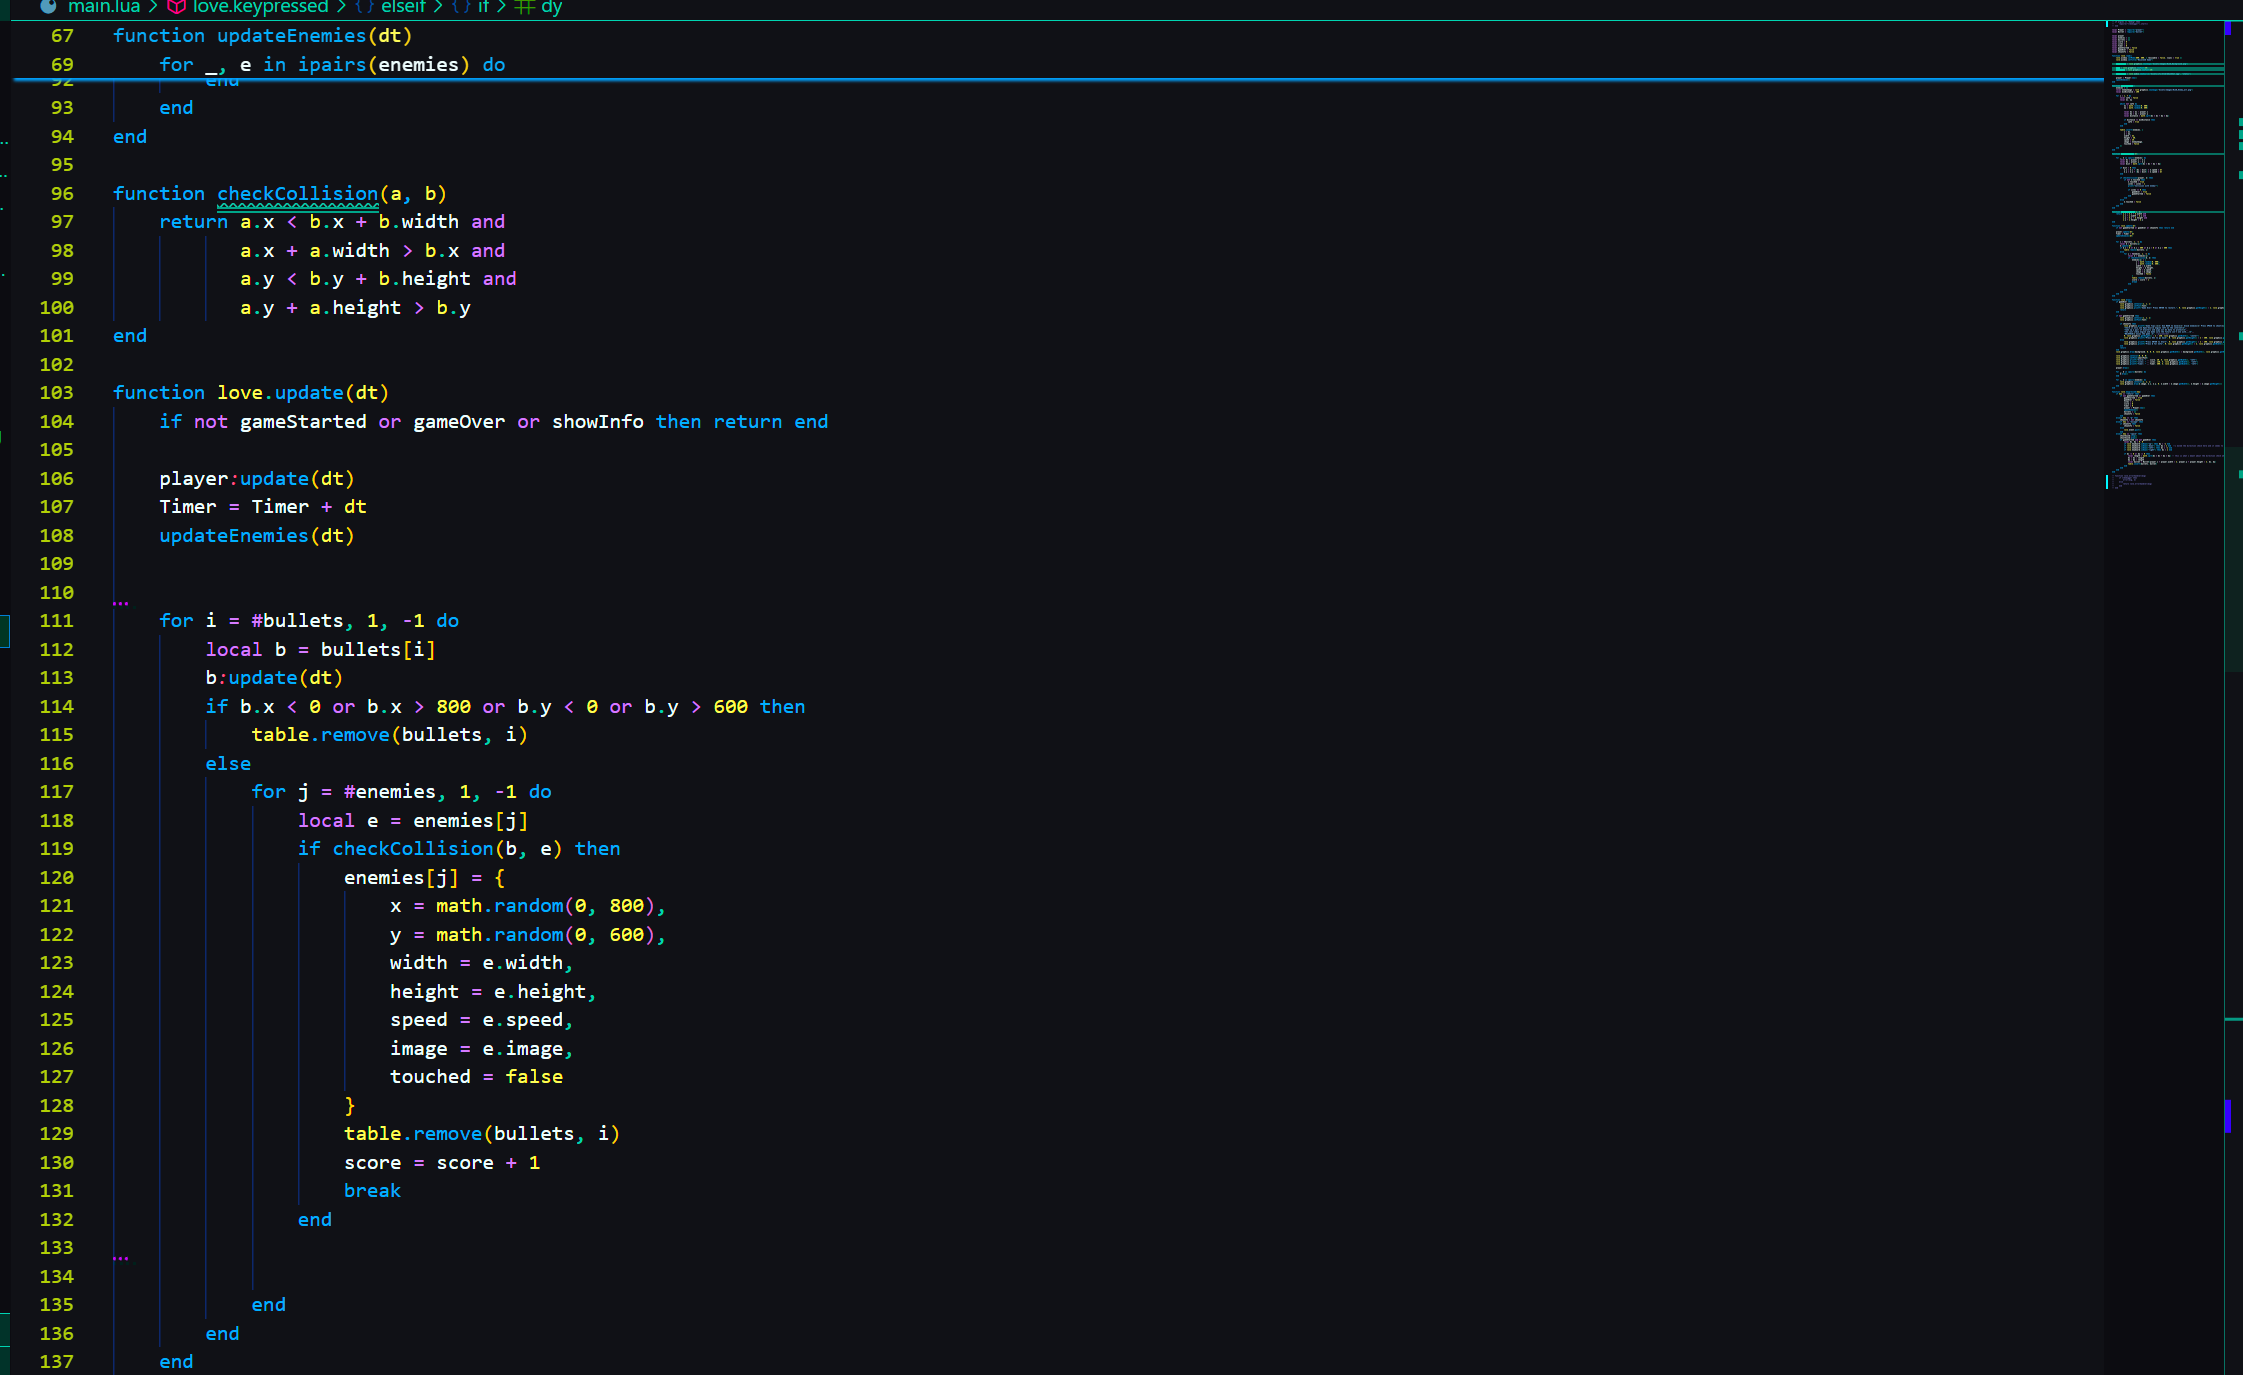The height and width of the screenshot is (1375, 2243).
Task: Click 'touched = false' on line 127
Action: (x=476, y=1077)
